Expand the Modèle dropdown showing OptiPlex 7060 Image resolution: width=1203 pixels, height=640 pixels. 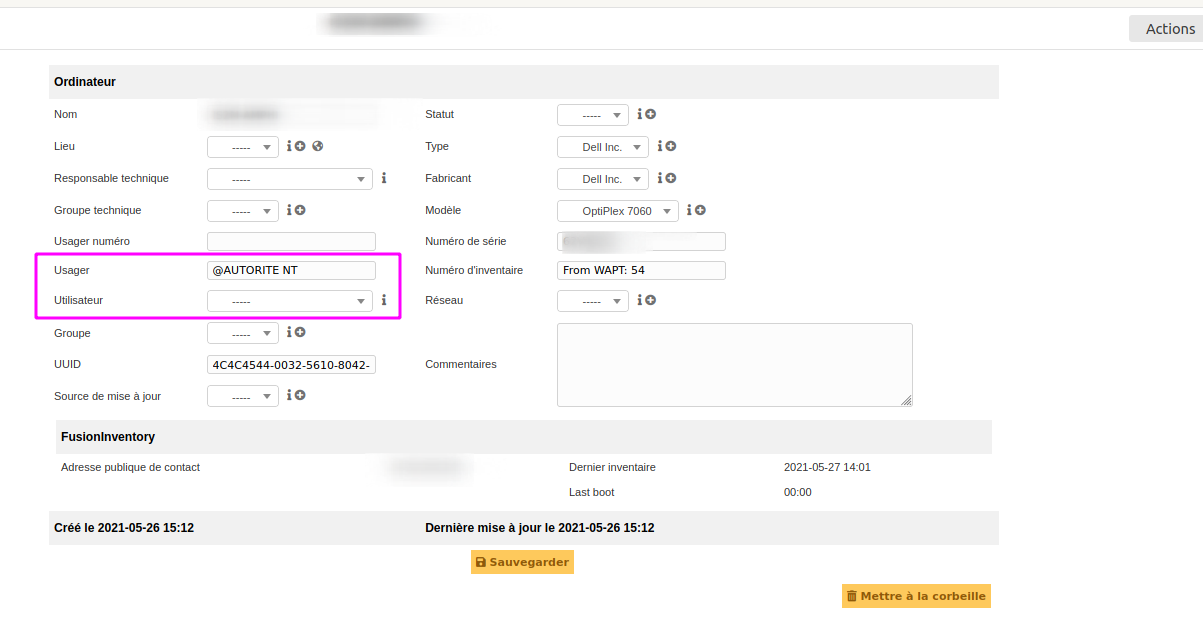[x=617, y=211]
